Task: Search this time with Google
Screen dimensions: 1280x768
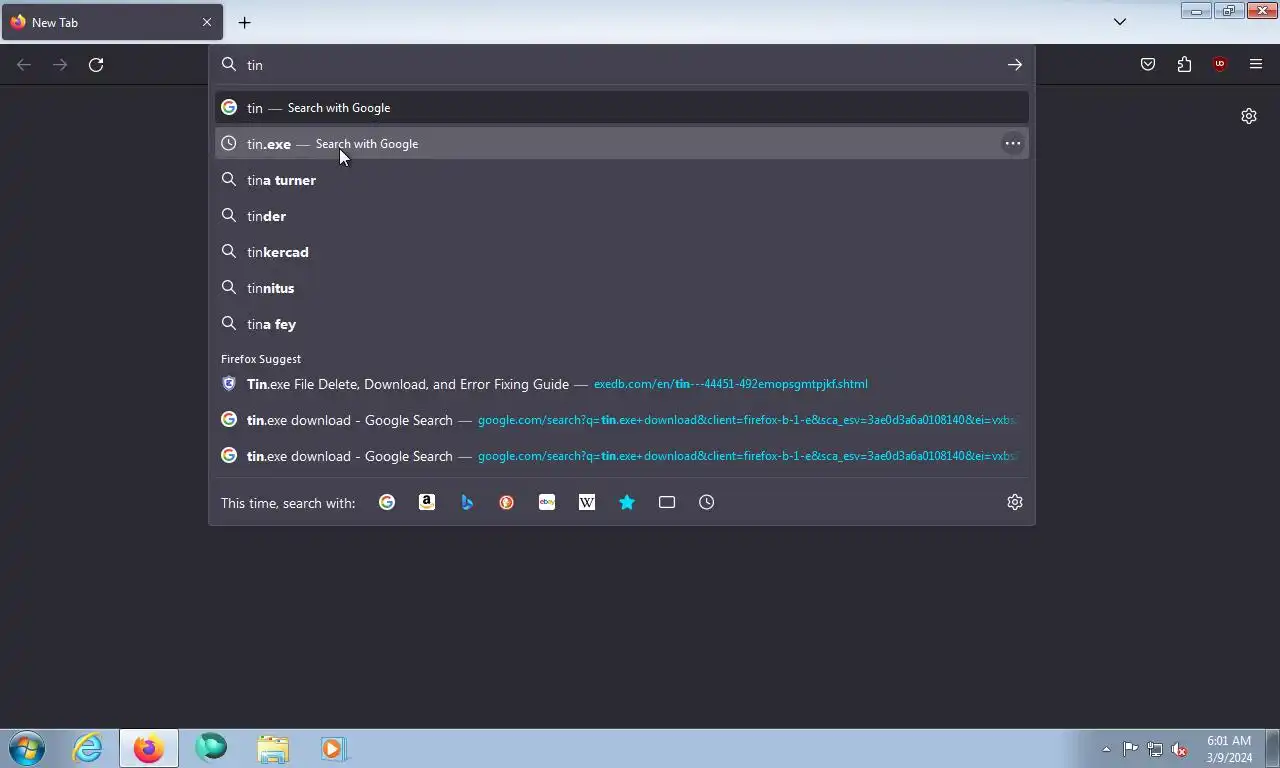Action: pos(387,502)
